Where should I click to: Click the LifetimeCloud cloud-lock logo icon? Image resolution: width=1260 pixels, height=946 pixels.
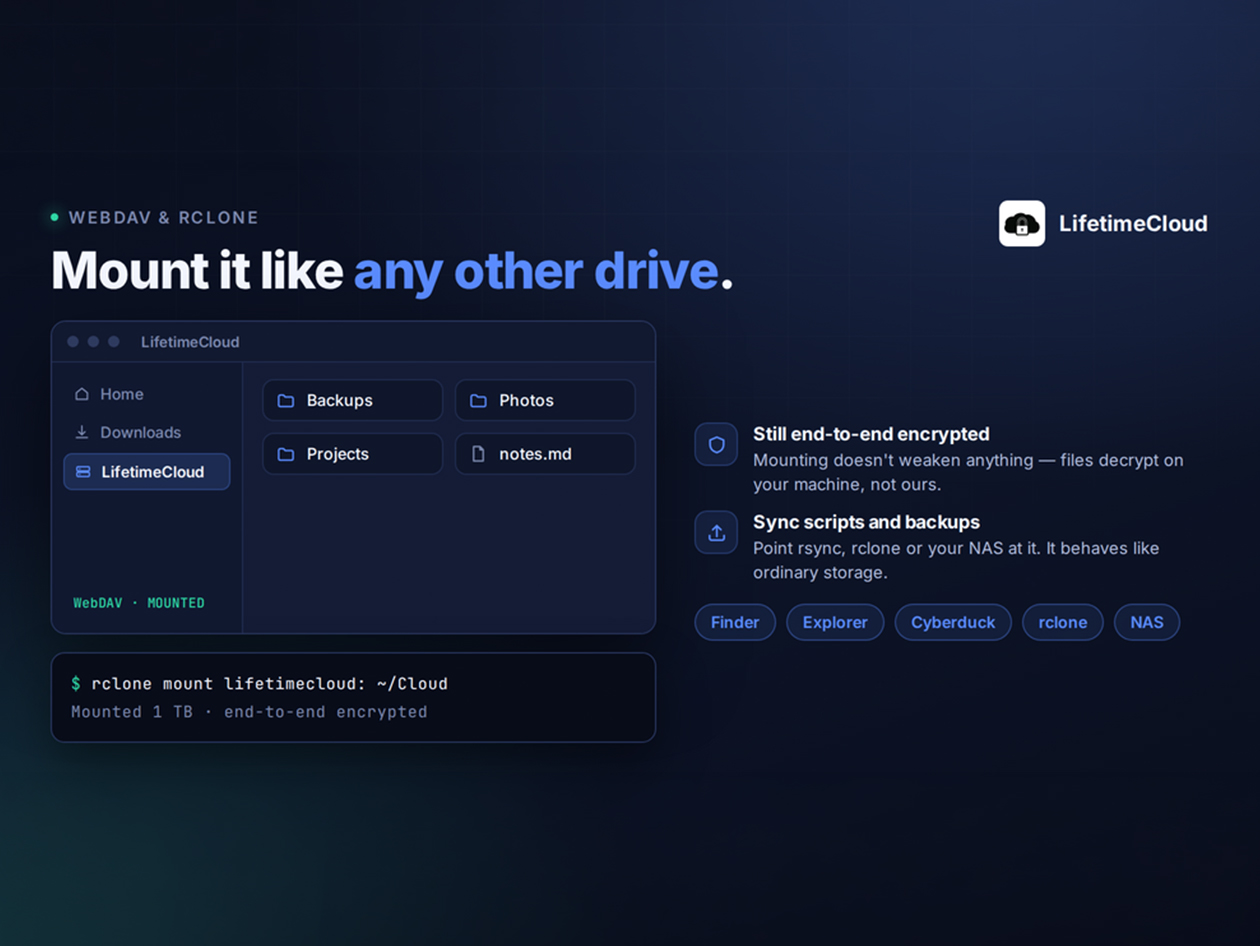[x=1022, y=223]
